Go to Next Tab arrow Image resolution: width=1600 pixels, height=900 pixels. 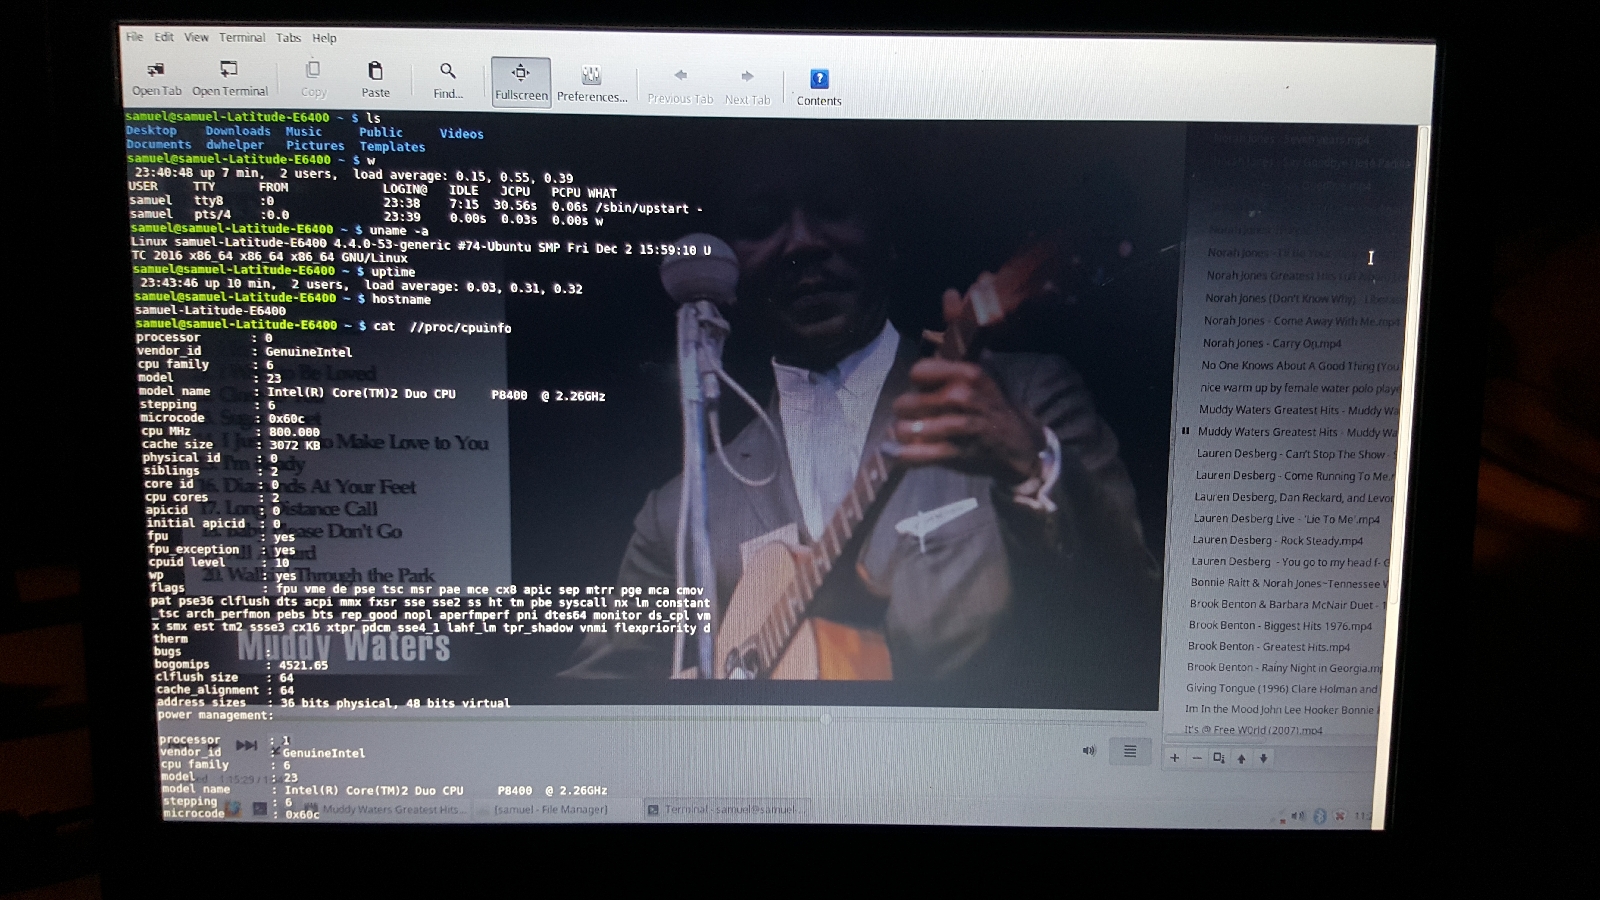point(747,87)
